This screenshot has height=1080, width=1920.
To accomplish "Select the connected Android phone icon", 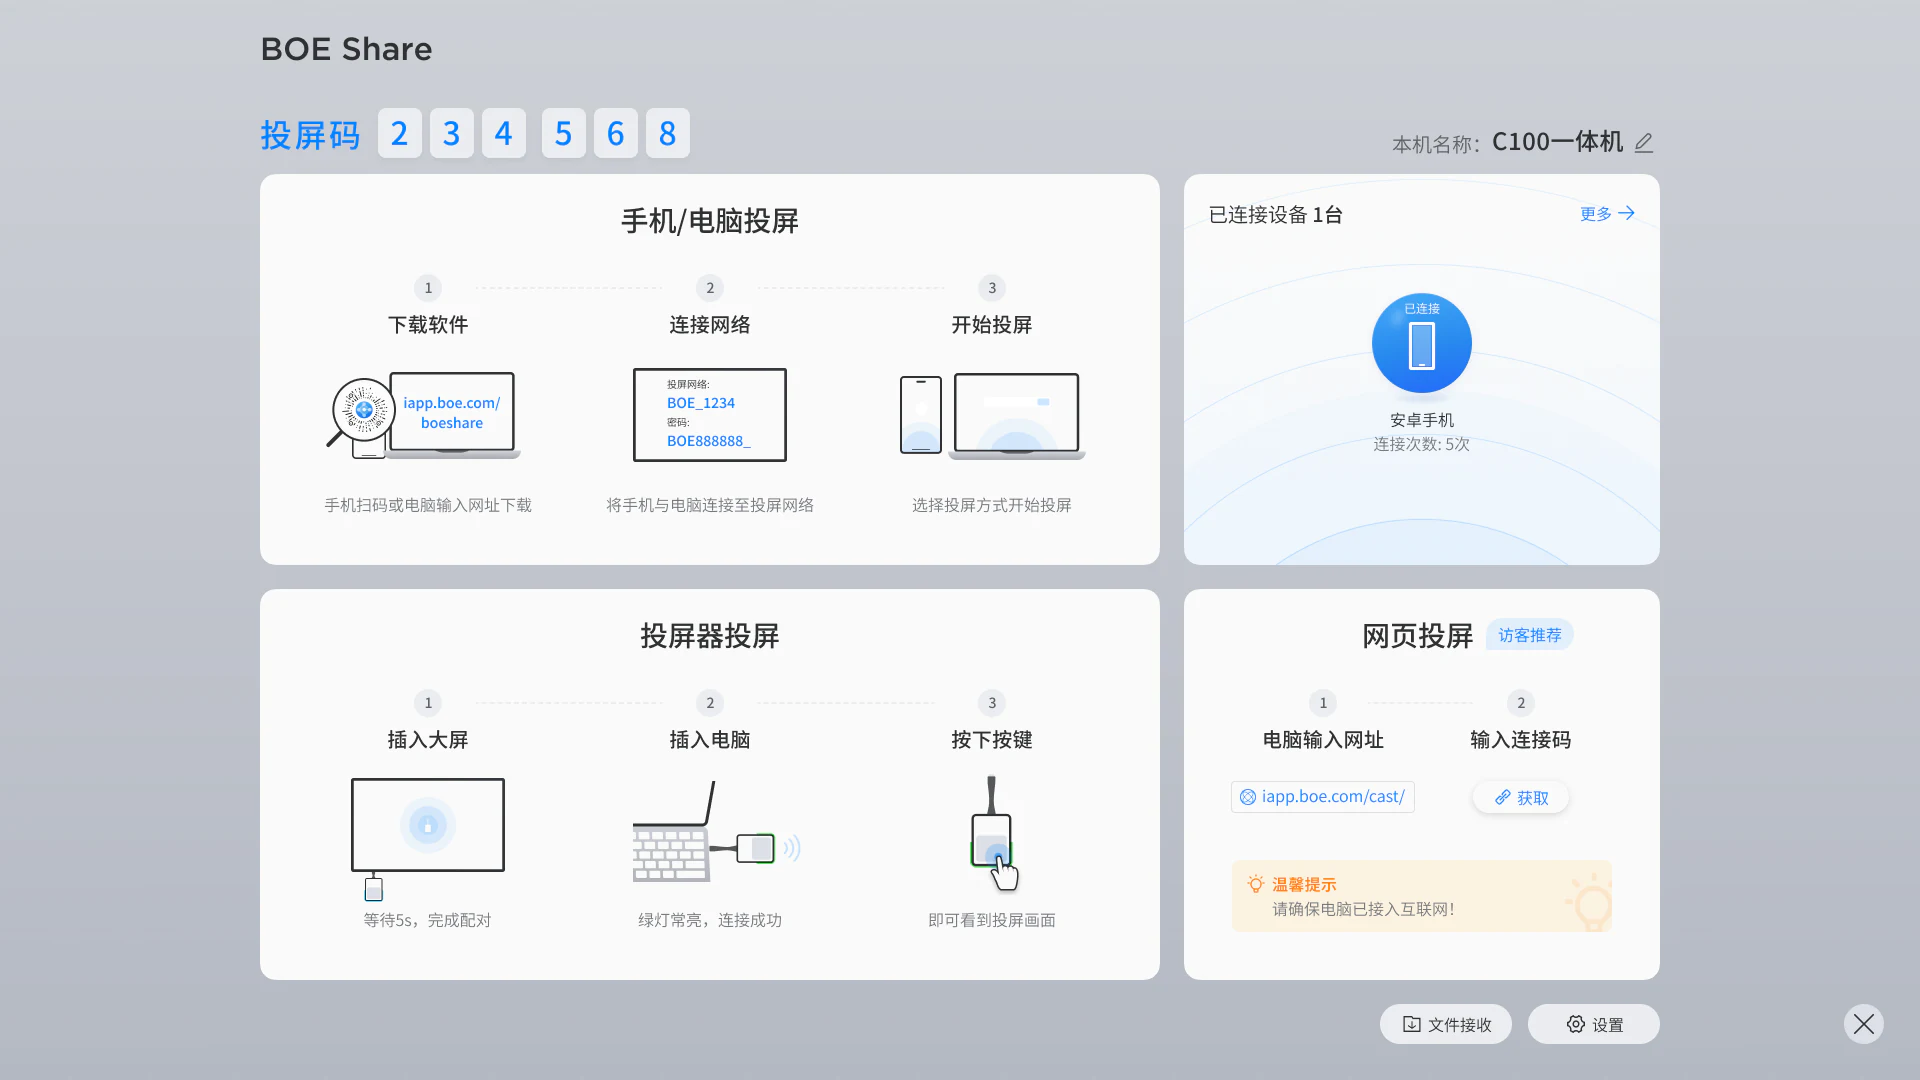I will pos(1421,343).
